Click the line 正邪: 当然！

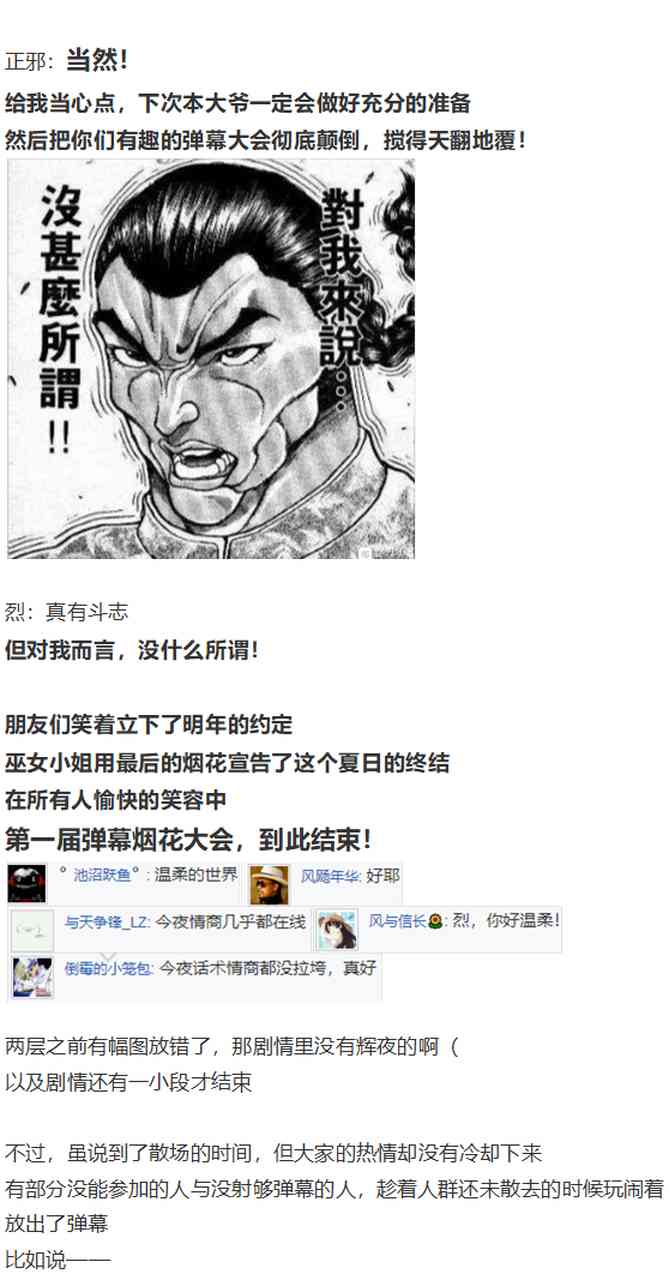point(67,61)
